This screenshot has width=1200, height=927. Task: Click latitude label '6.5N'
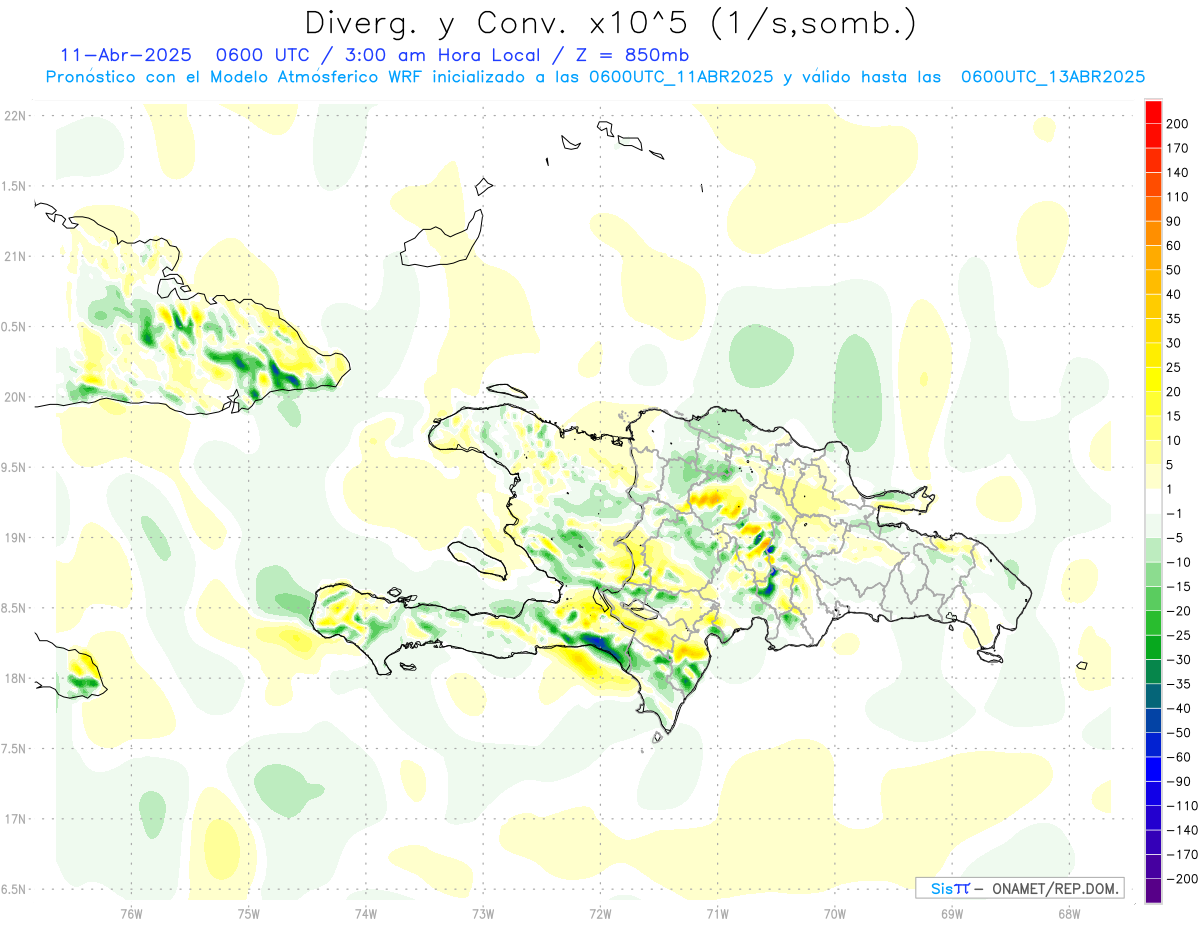click(15, 889)
